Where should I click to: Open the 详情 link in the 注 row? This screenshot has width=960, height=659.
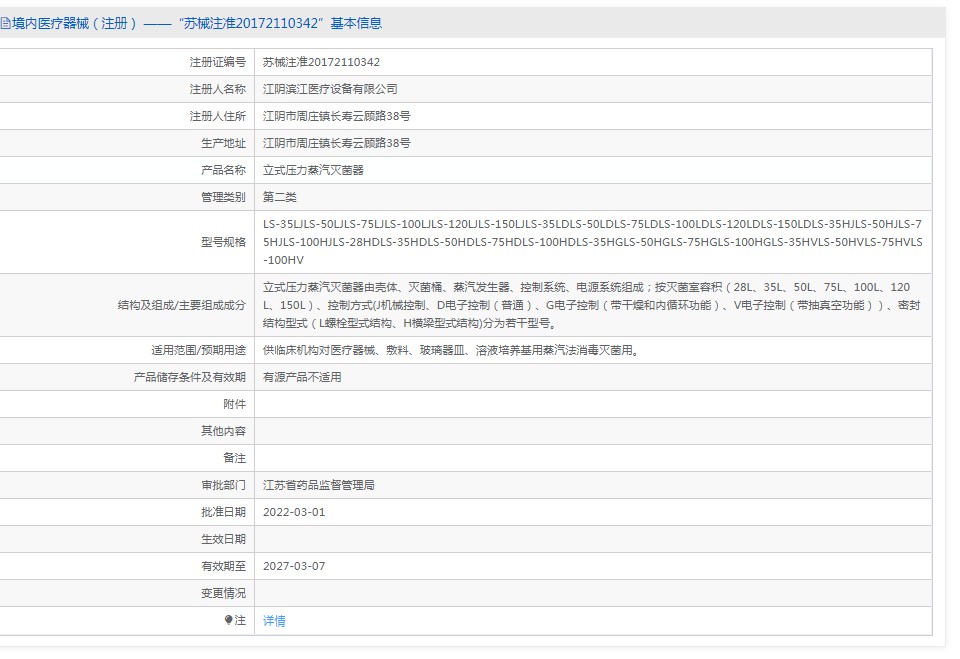click(x=274, y=620)
